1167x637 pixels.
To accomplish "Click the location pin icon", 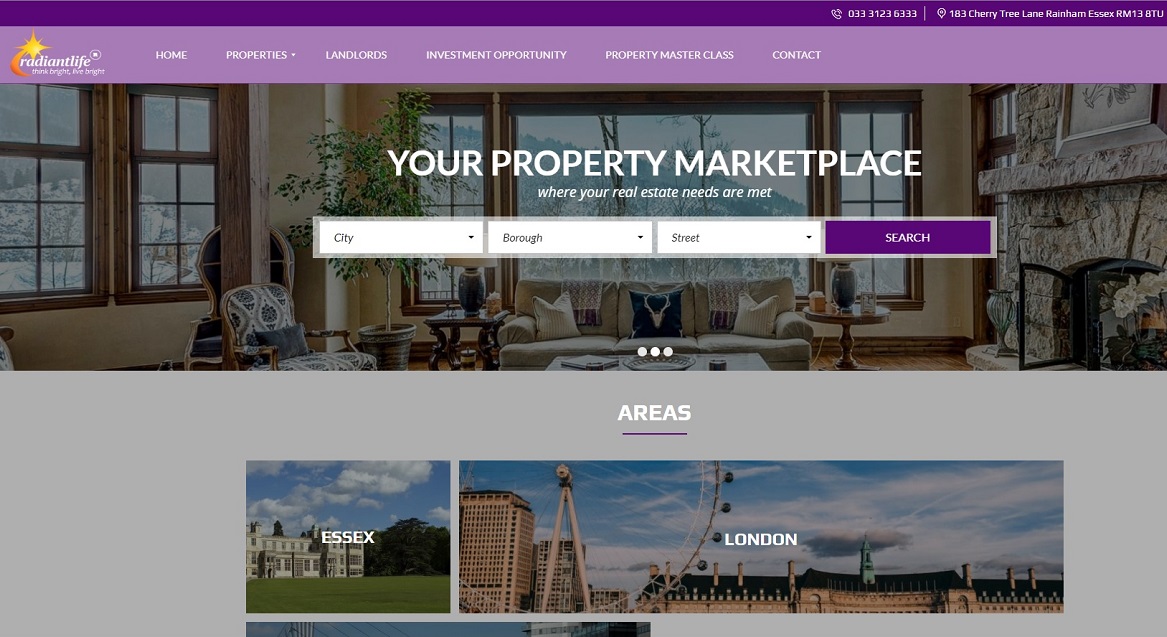I will tap(941, 13).
